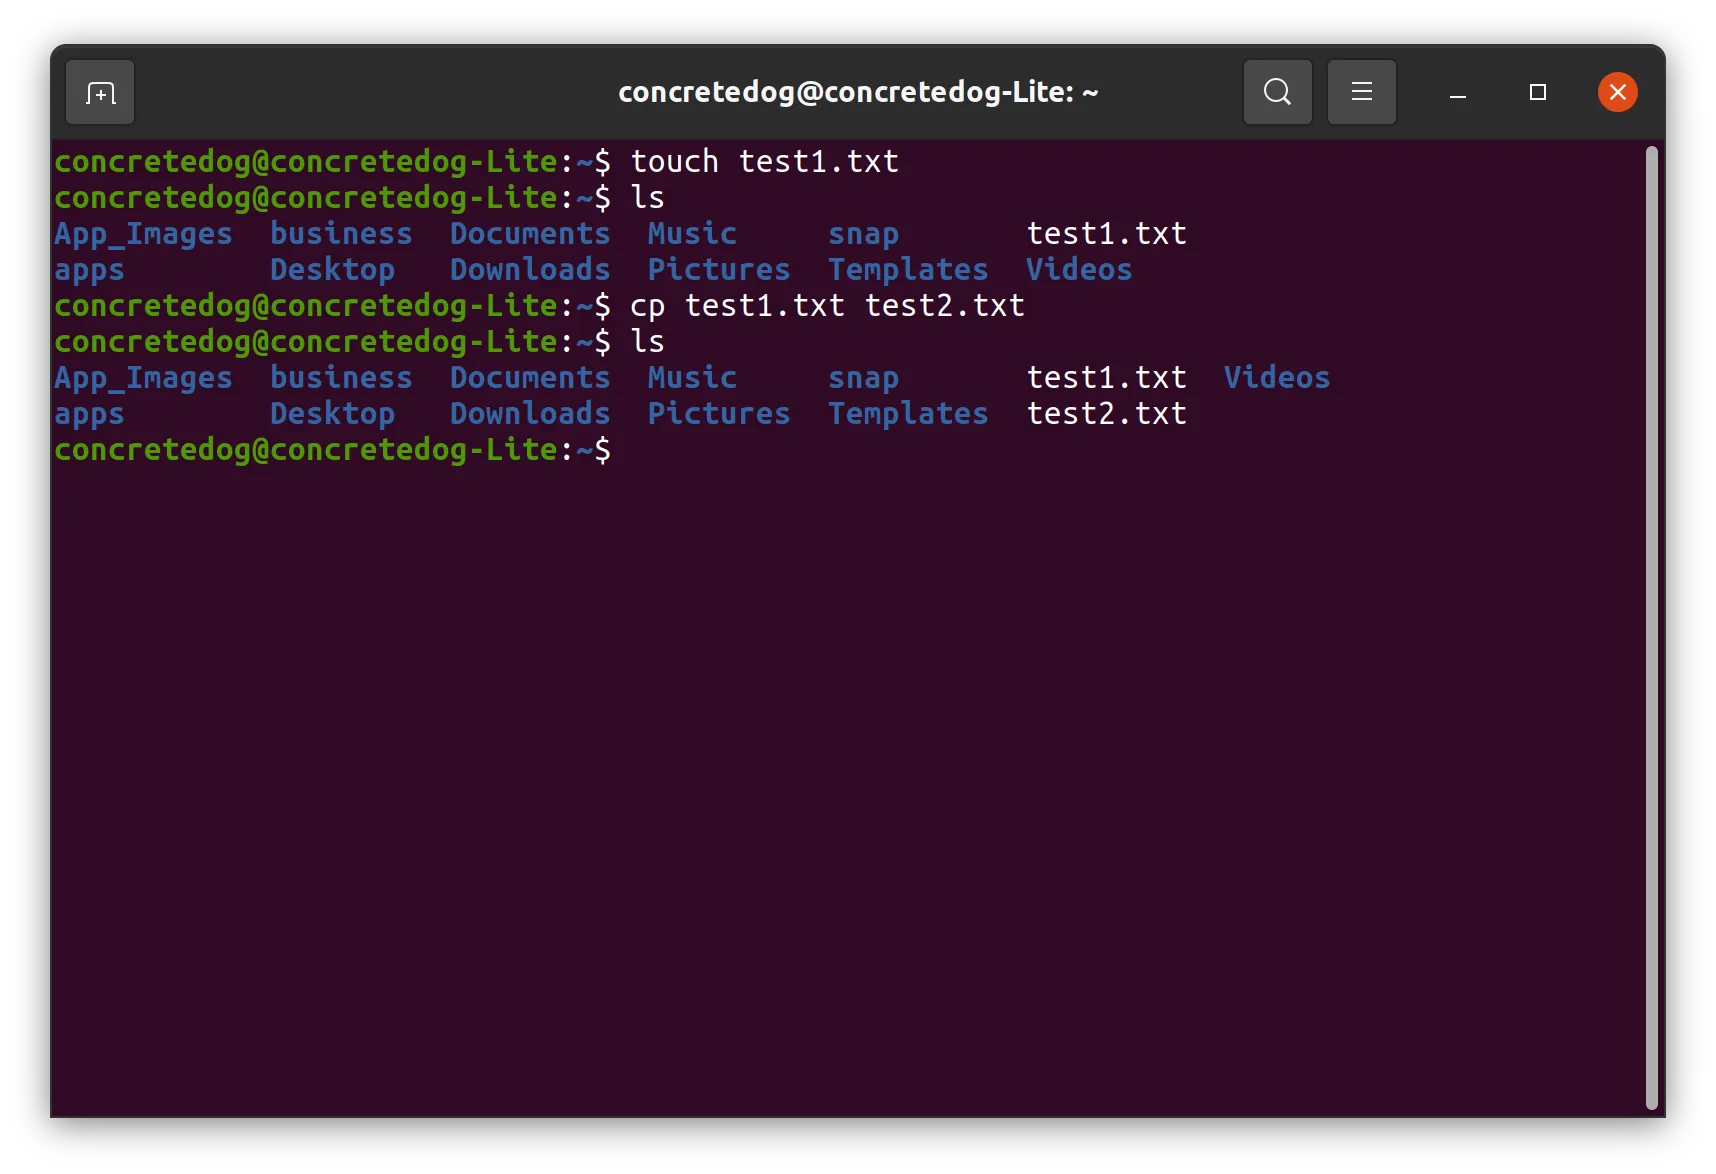Click the Videos directory in last listing
The height and width of the screenshot is (1174, 1716).
1277,378
